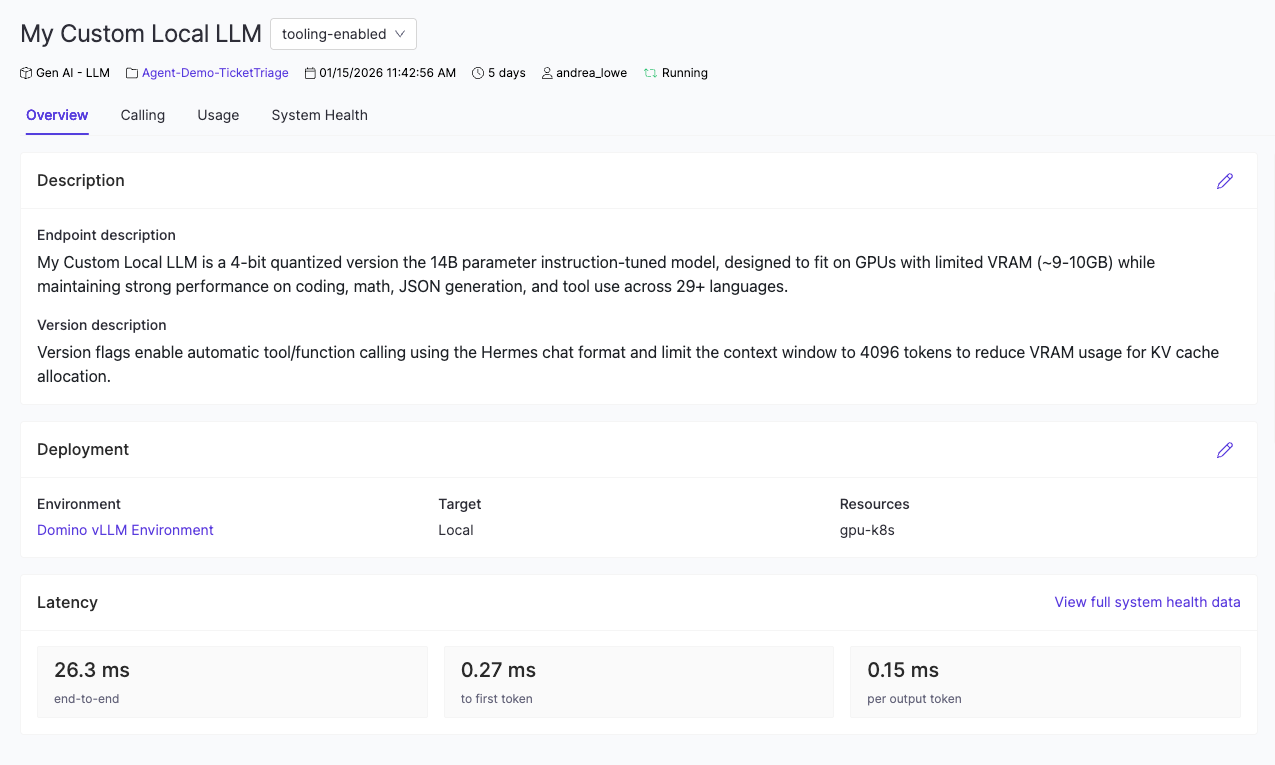Click the Running status icon
Screen dimensions: 1275x765
pyautogui.click(x=650, y=73)
